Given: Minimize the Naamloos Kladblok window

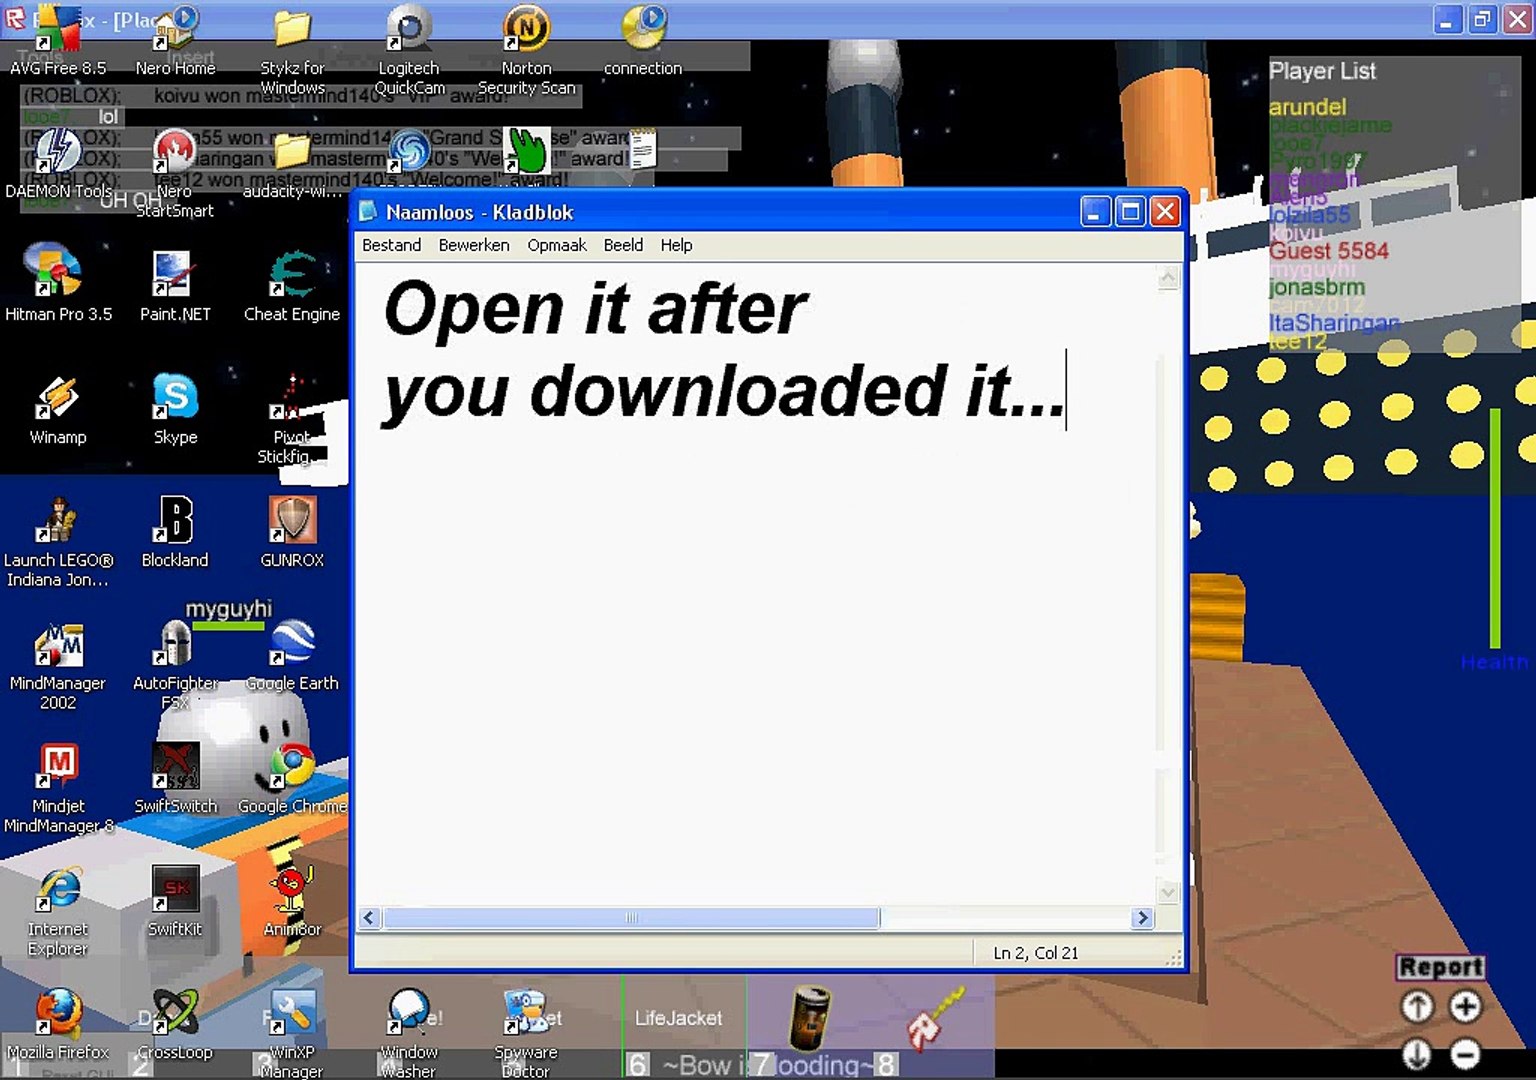Looking at the screenshot, I should click(x=1095, y=212).
